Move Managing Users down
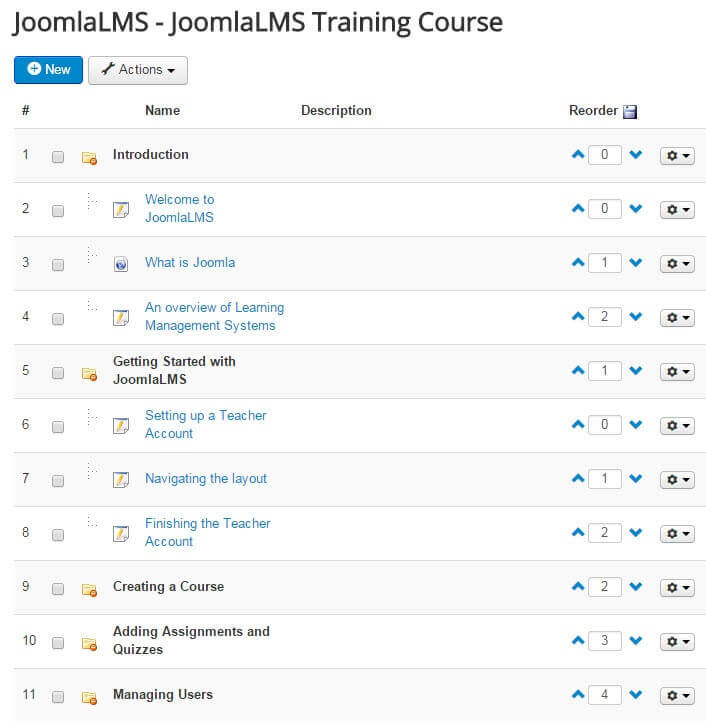Image resolution: width=706 pixels, height=723 pixels. (636, 694)
